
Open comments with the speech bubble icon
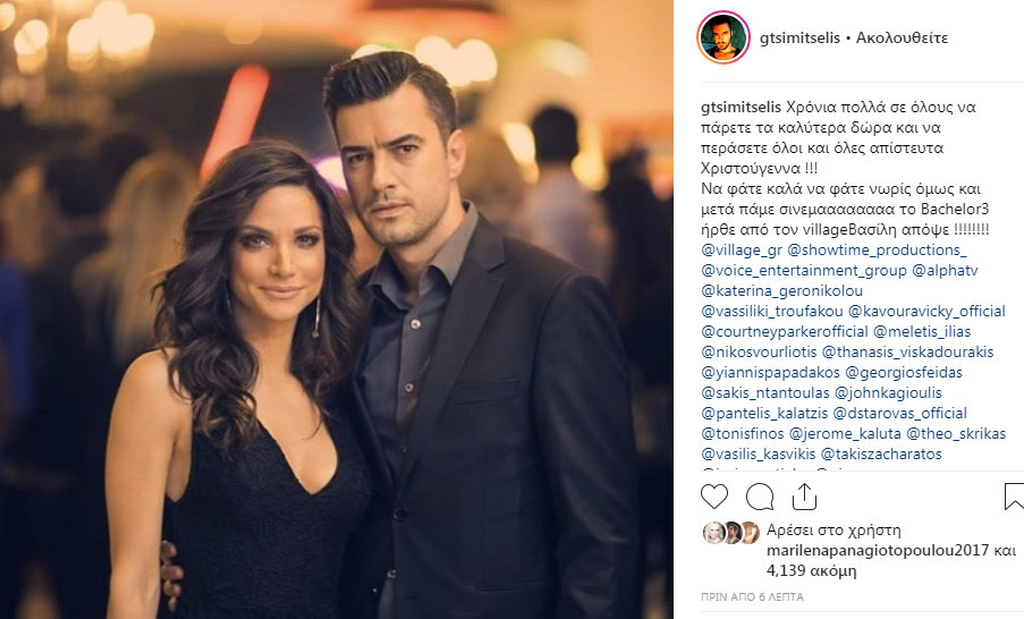[x=760, y=497]
